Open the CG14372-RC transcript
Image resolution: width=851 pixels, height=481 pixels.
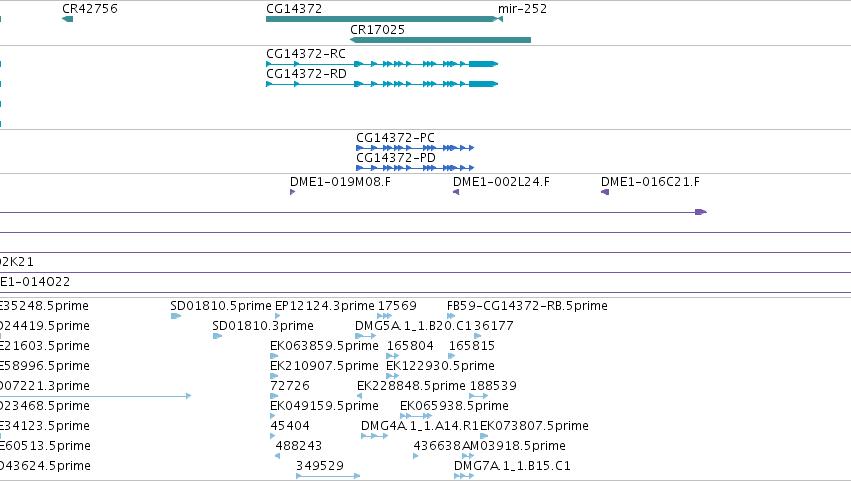382,64
